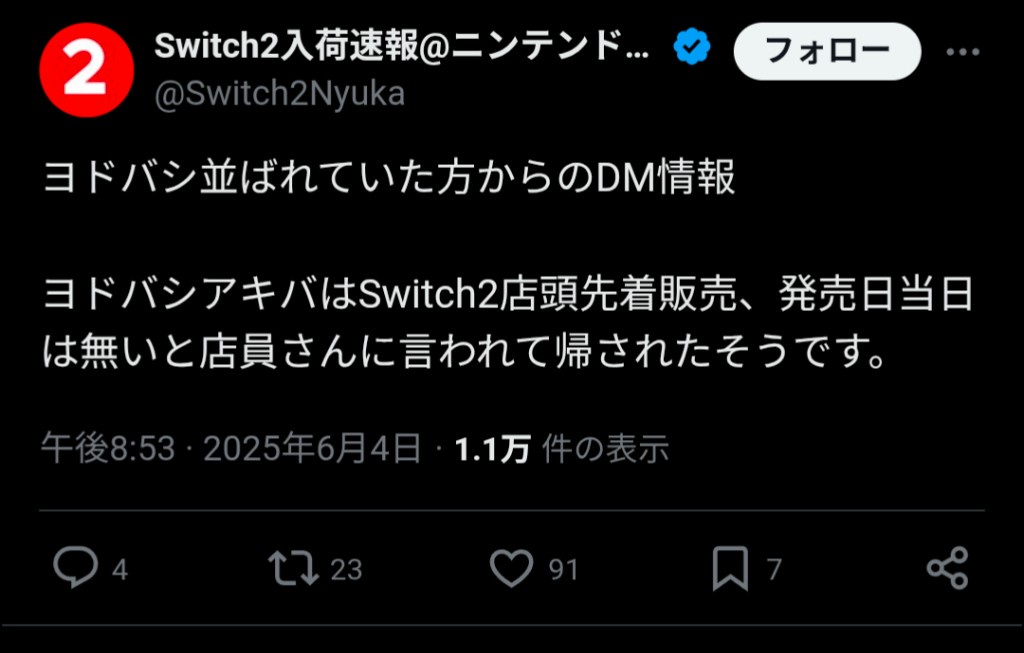The height and width of the screenshot is (653, 1024).
Task: Click the bookmark count number 7
Action: [774, 570]
